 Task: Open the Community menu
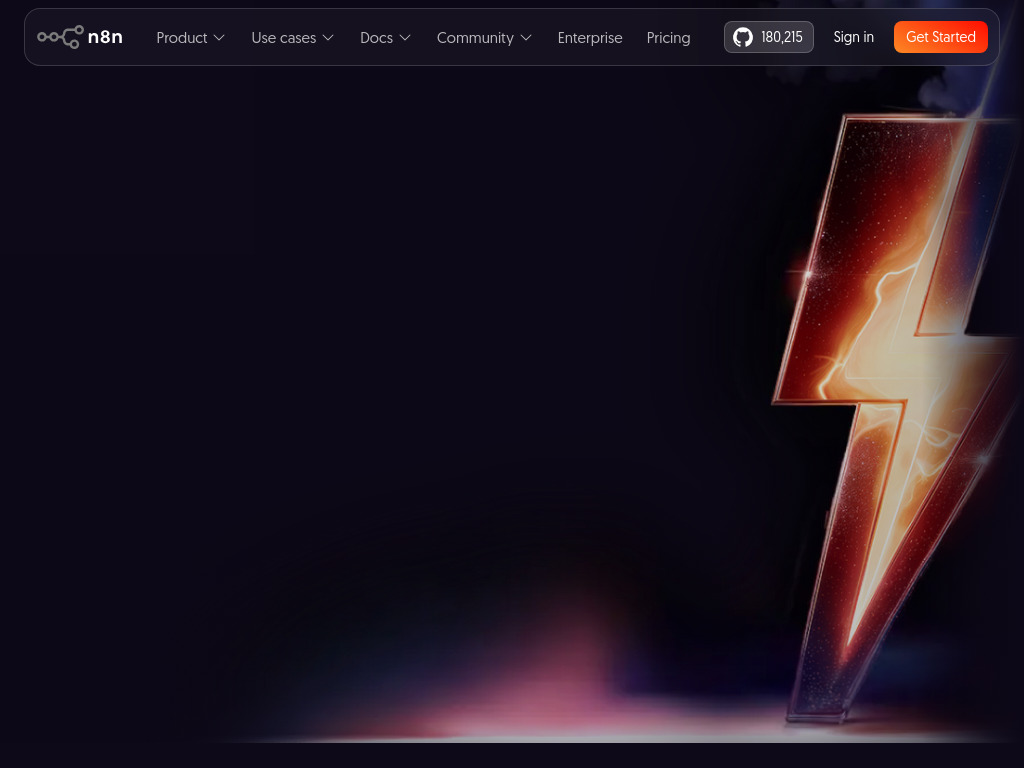coord(475,38)
